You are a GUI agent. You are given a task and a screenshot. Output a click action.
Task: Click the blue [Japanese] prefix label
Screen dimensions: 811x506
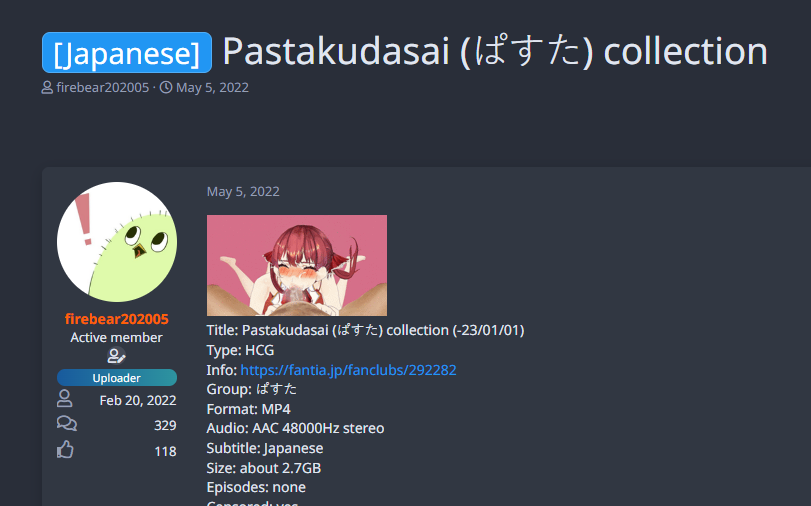coord(127,52)
